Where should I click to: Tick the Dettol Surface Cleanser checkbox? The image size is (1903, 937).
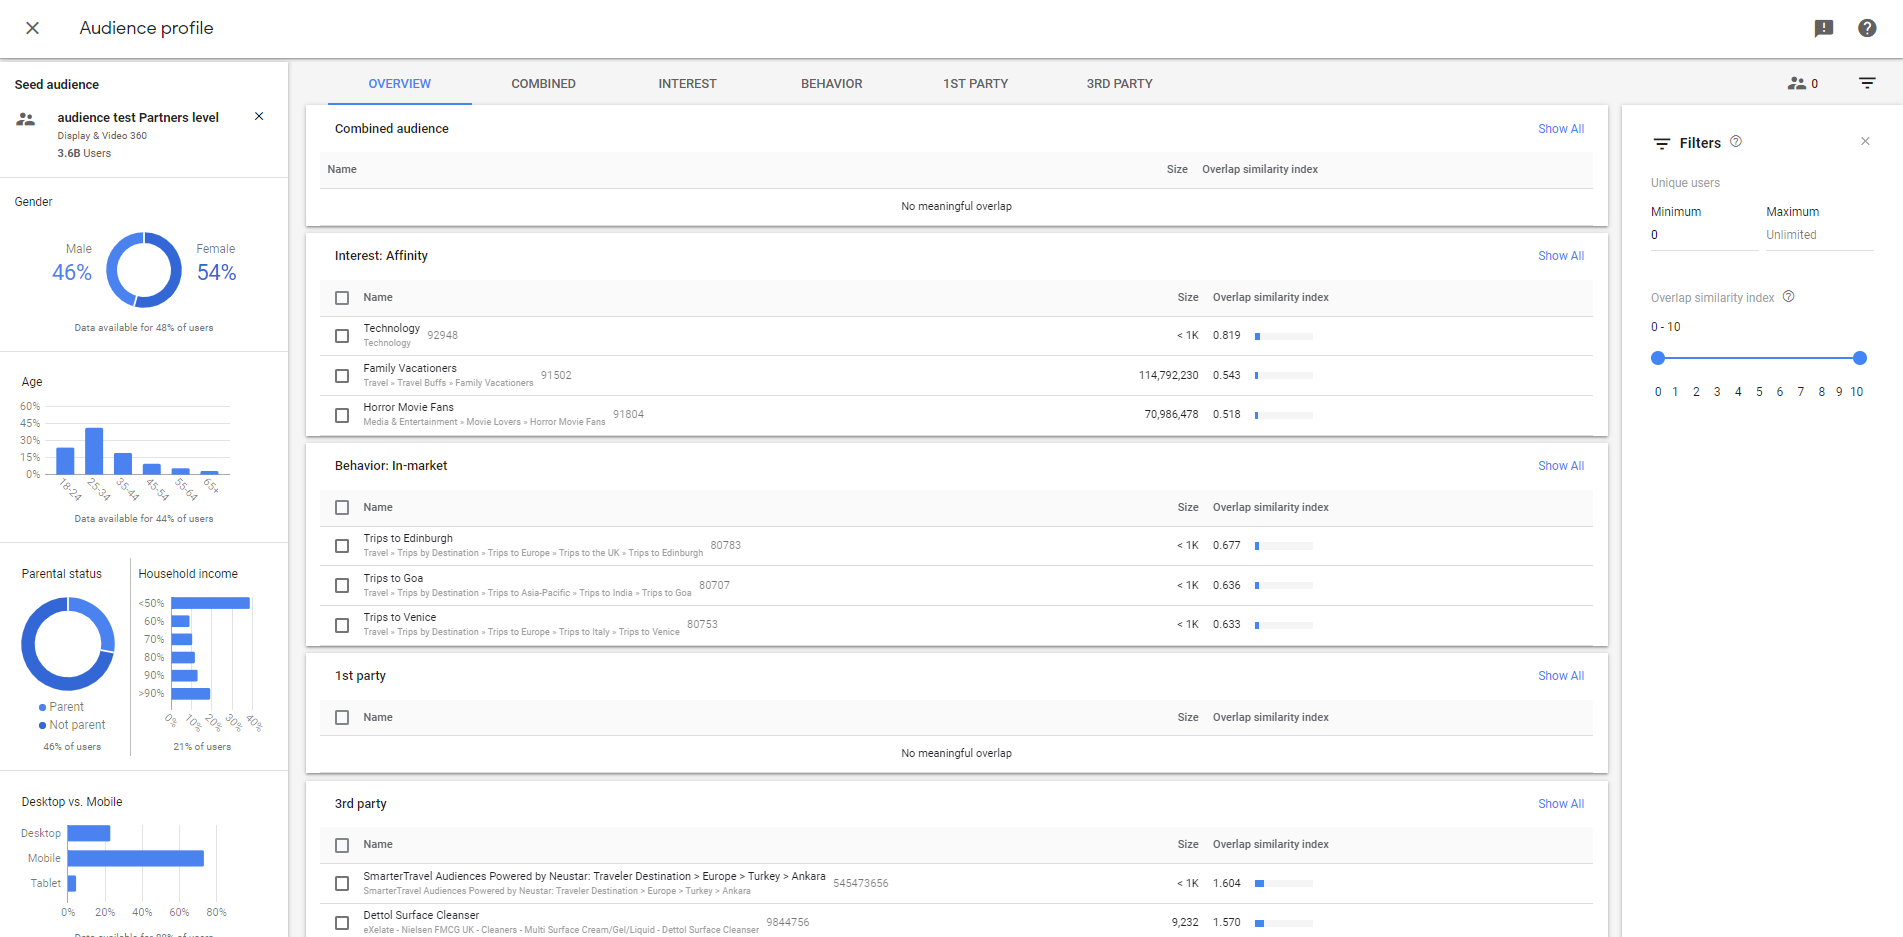tap(342, 923)
